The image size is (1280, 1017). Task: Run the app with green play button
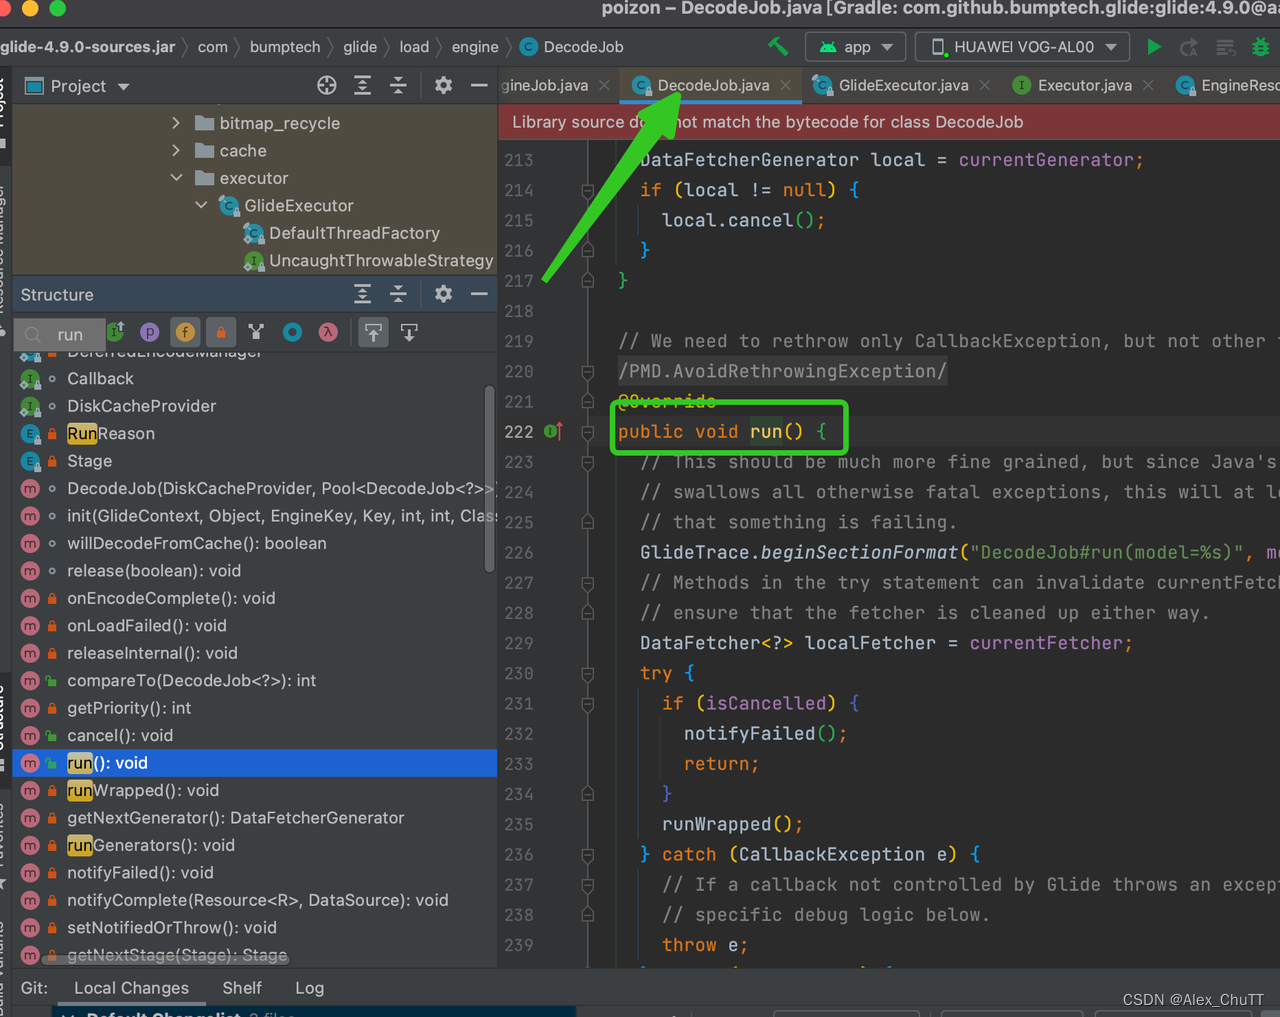(x=1154, y=47)
